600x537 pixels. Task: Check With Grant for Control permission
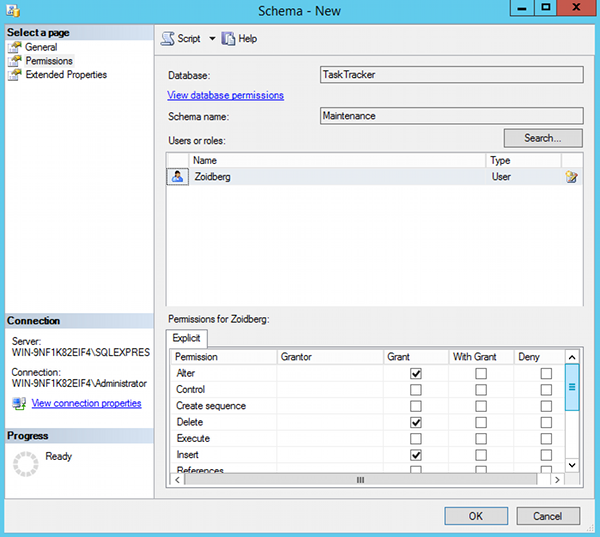tap(481, 390)
